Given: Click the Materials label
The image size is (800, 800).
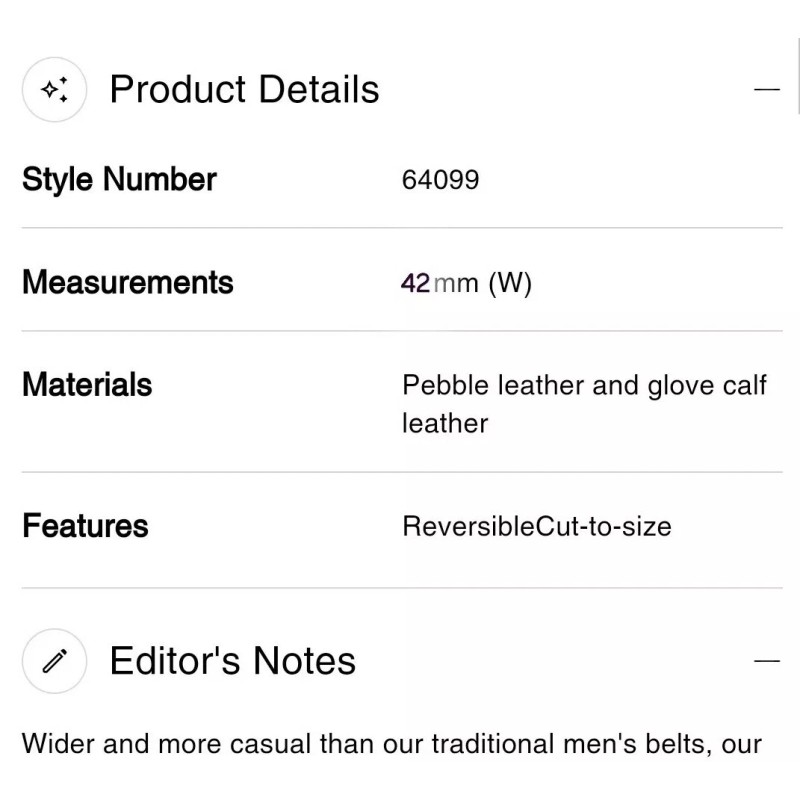Looking at the screenshot, I should (x=87, y=385).
